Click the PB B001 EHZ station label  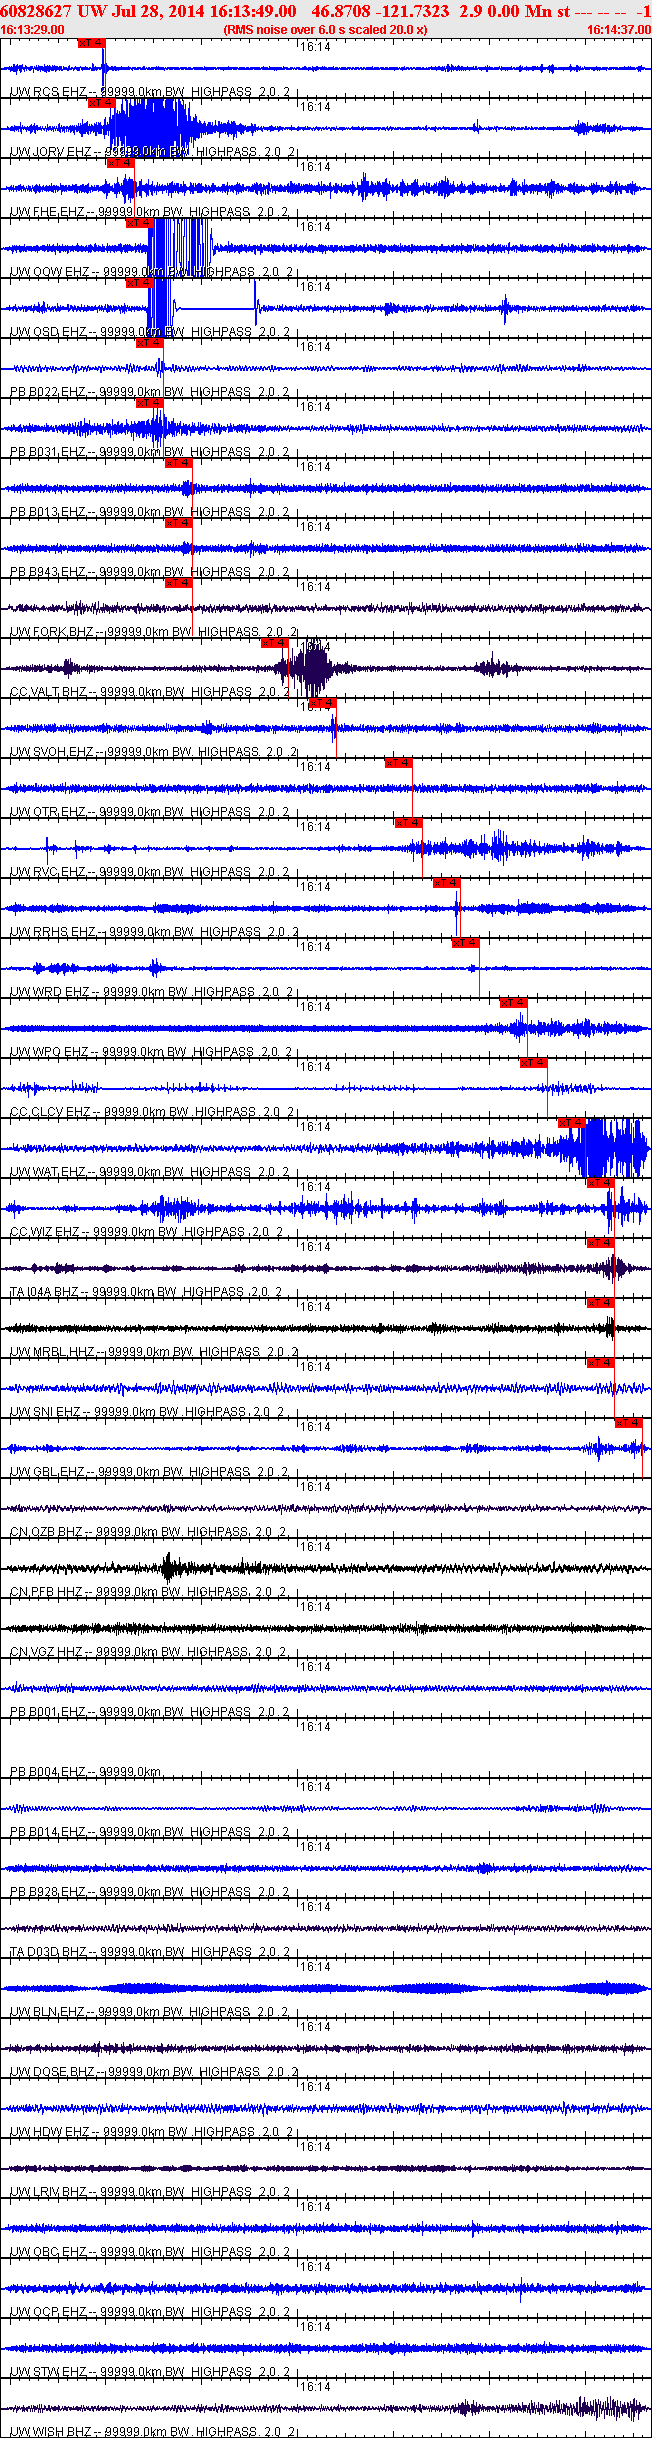click(150, 1712)
